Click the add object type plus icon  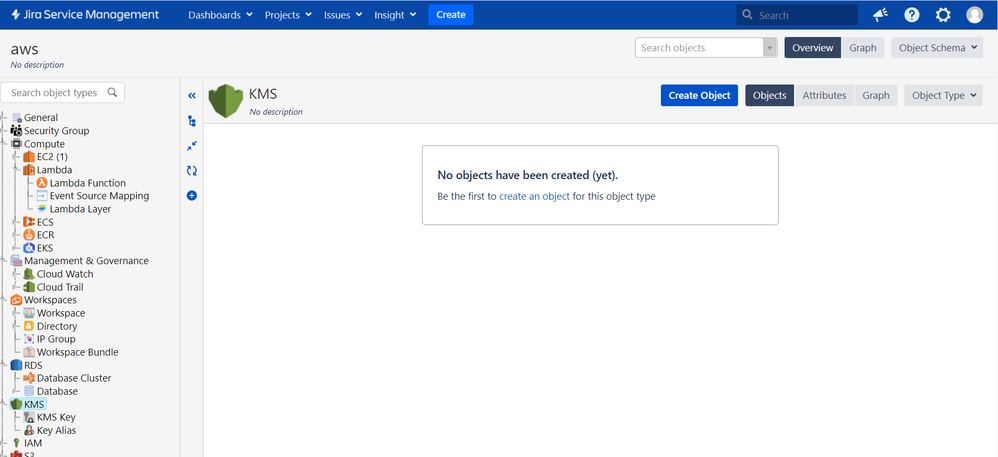point(192,195)
